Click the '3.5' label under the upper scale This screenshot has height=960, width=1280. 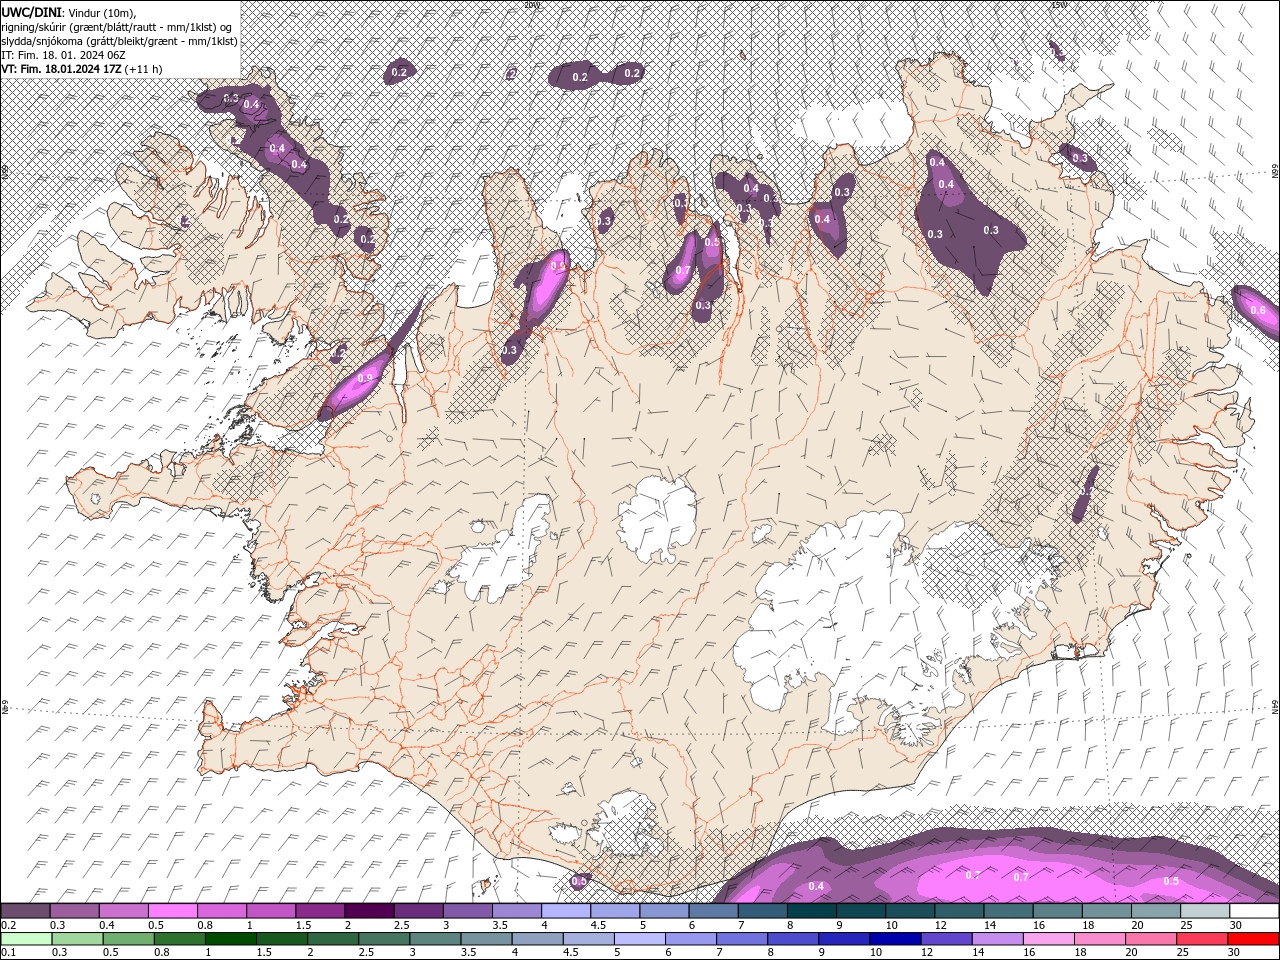click(x=500, y=925)
